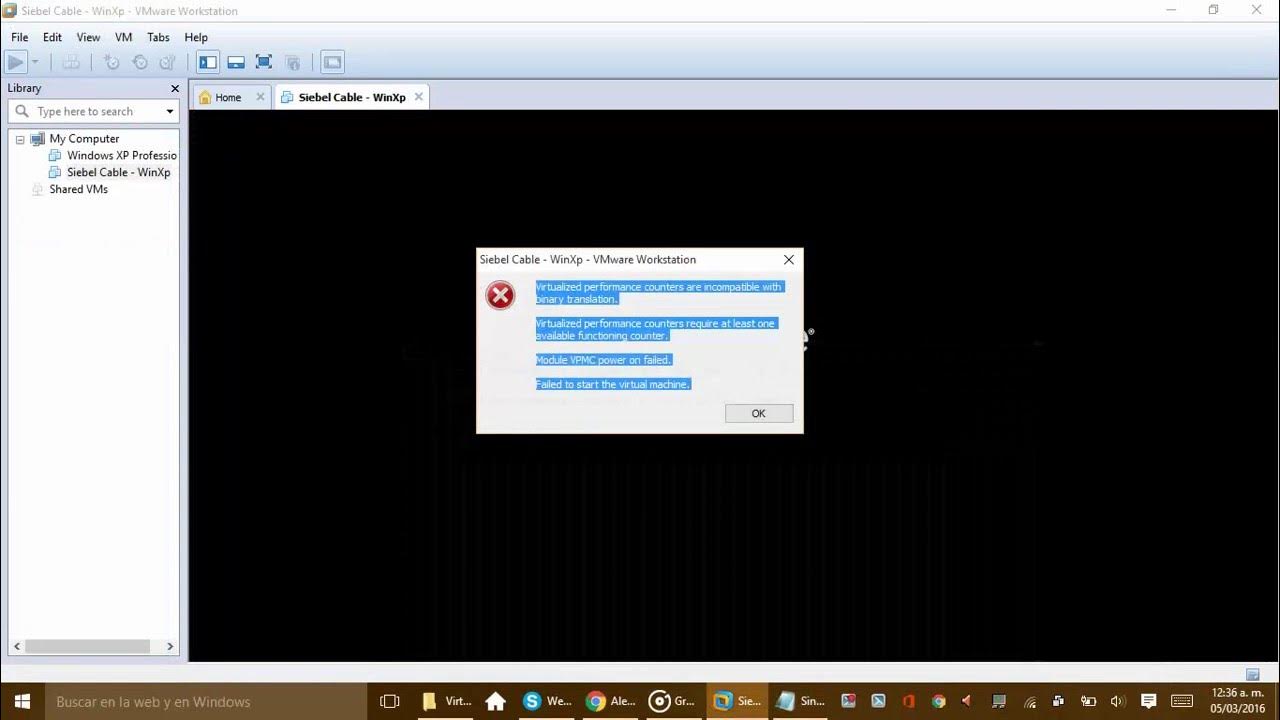1280x720 pixels.
Task: Click the library scrollbar right arrow
Action: point(170,646)
